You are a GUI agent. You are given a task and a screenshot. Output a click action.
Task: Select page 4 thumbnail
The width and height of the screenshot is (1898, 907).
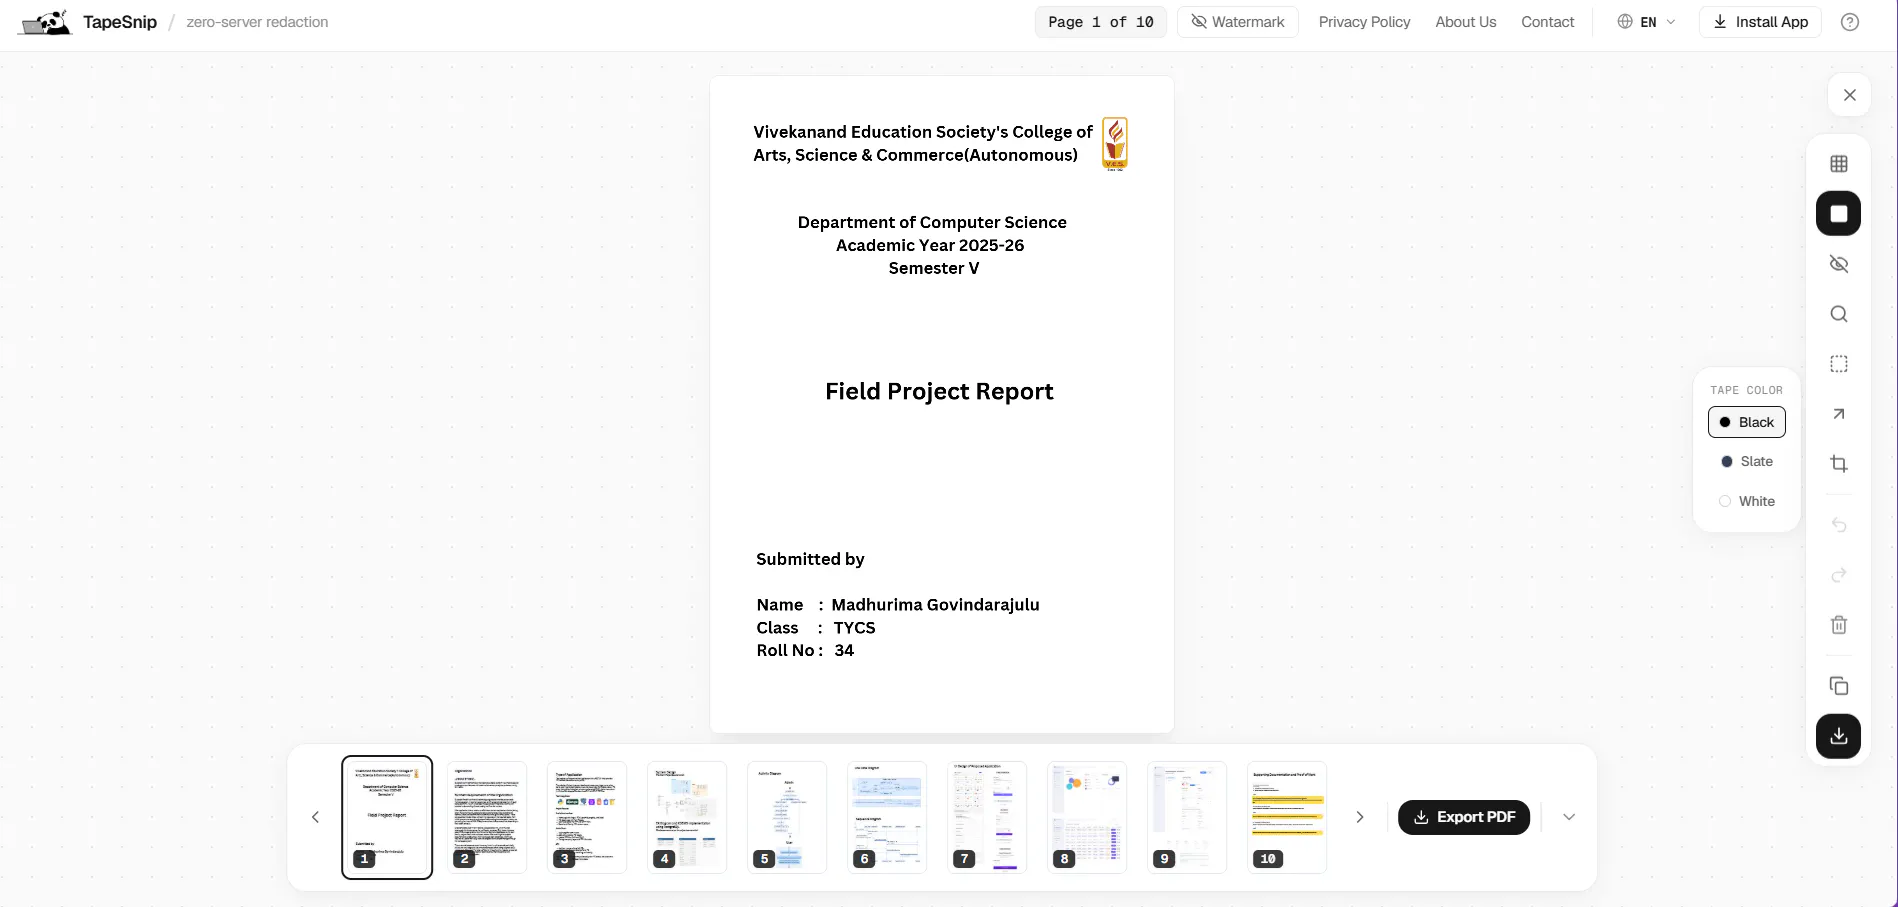(x=687, y=817)
